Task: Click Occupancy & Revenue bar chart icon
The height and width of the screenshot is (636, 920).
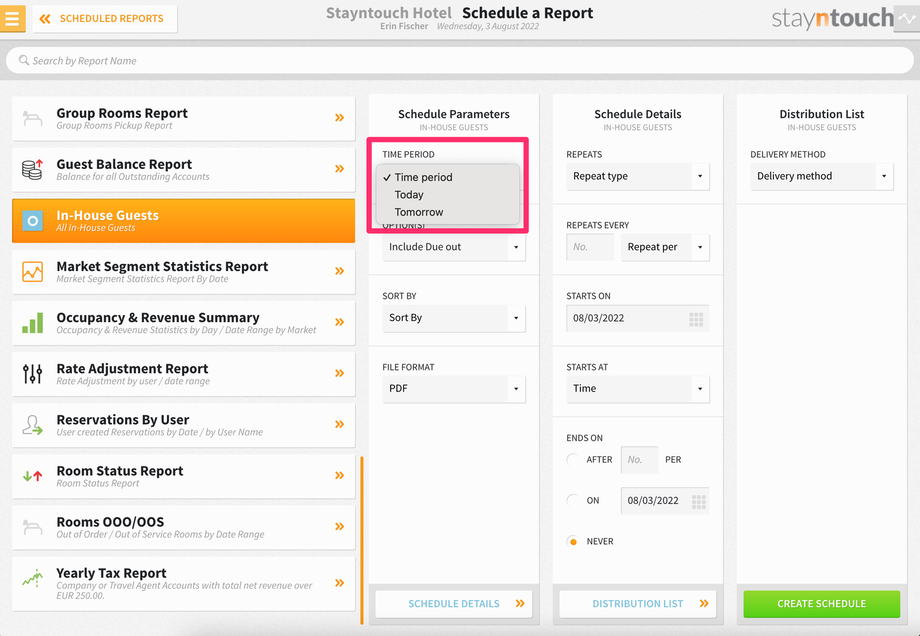Action: click(x=32, y=323)
